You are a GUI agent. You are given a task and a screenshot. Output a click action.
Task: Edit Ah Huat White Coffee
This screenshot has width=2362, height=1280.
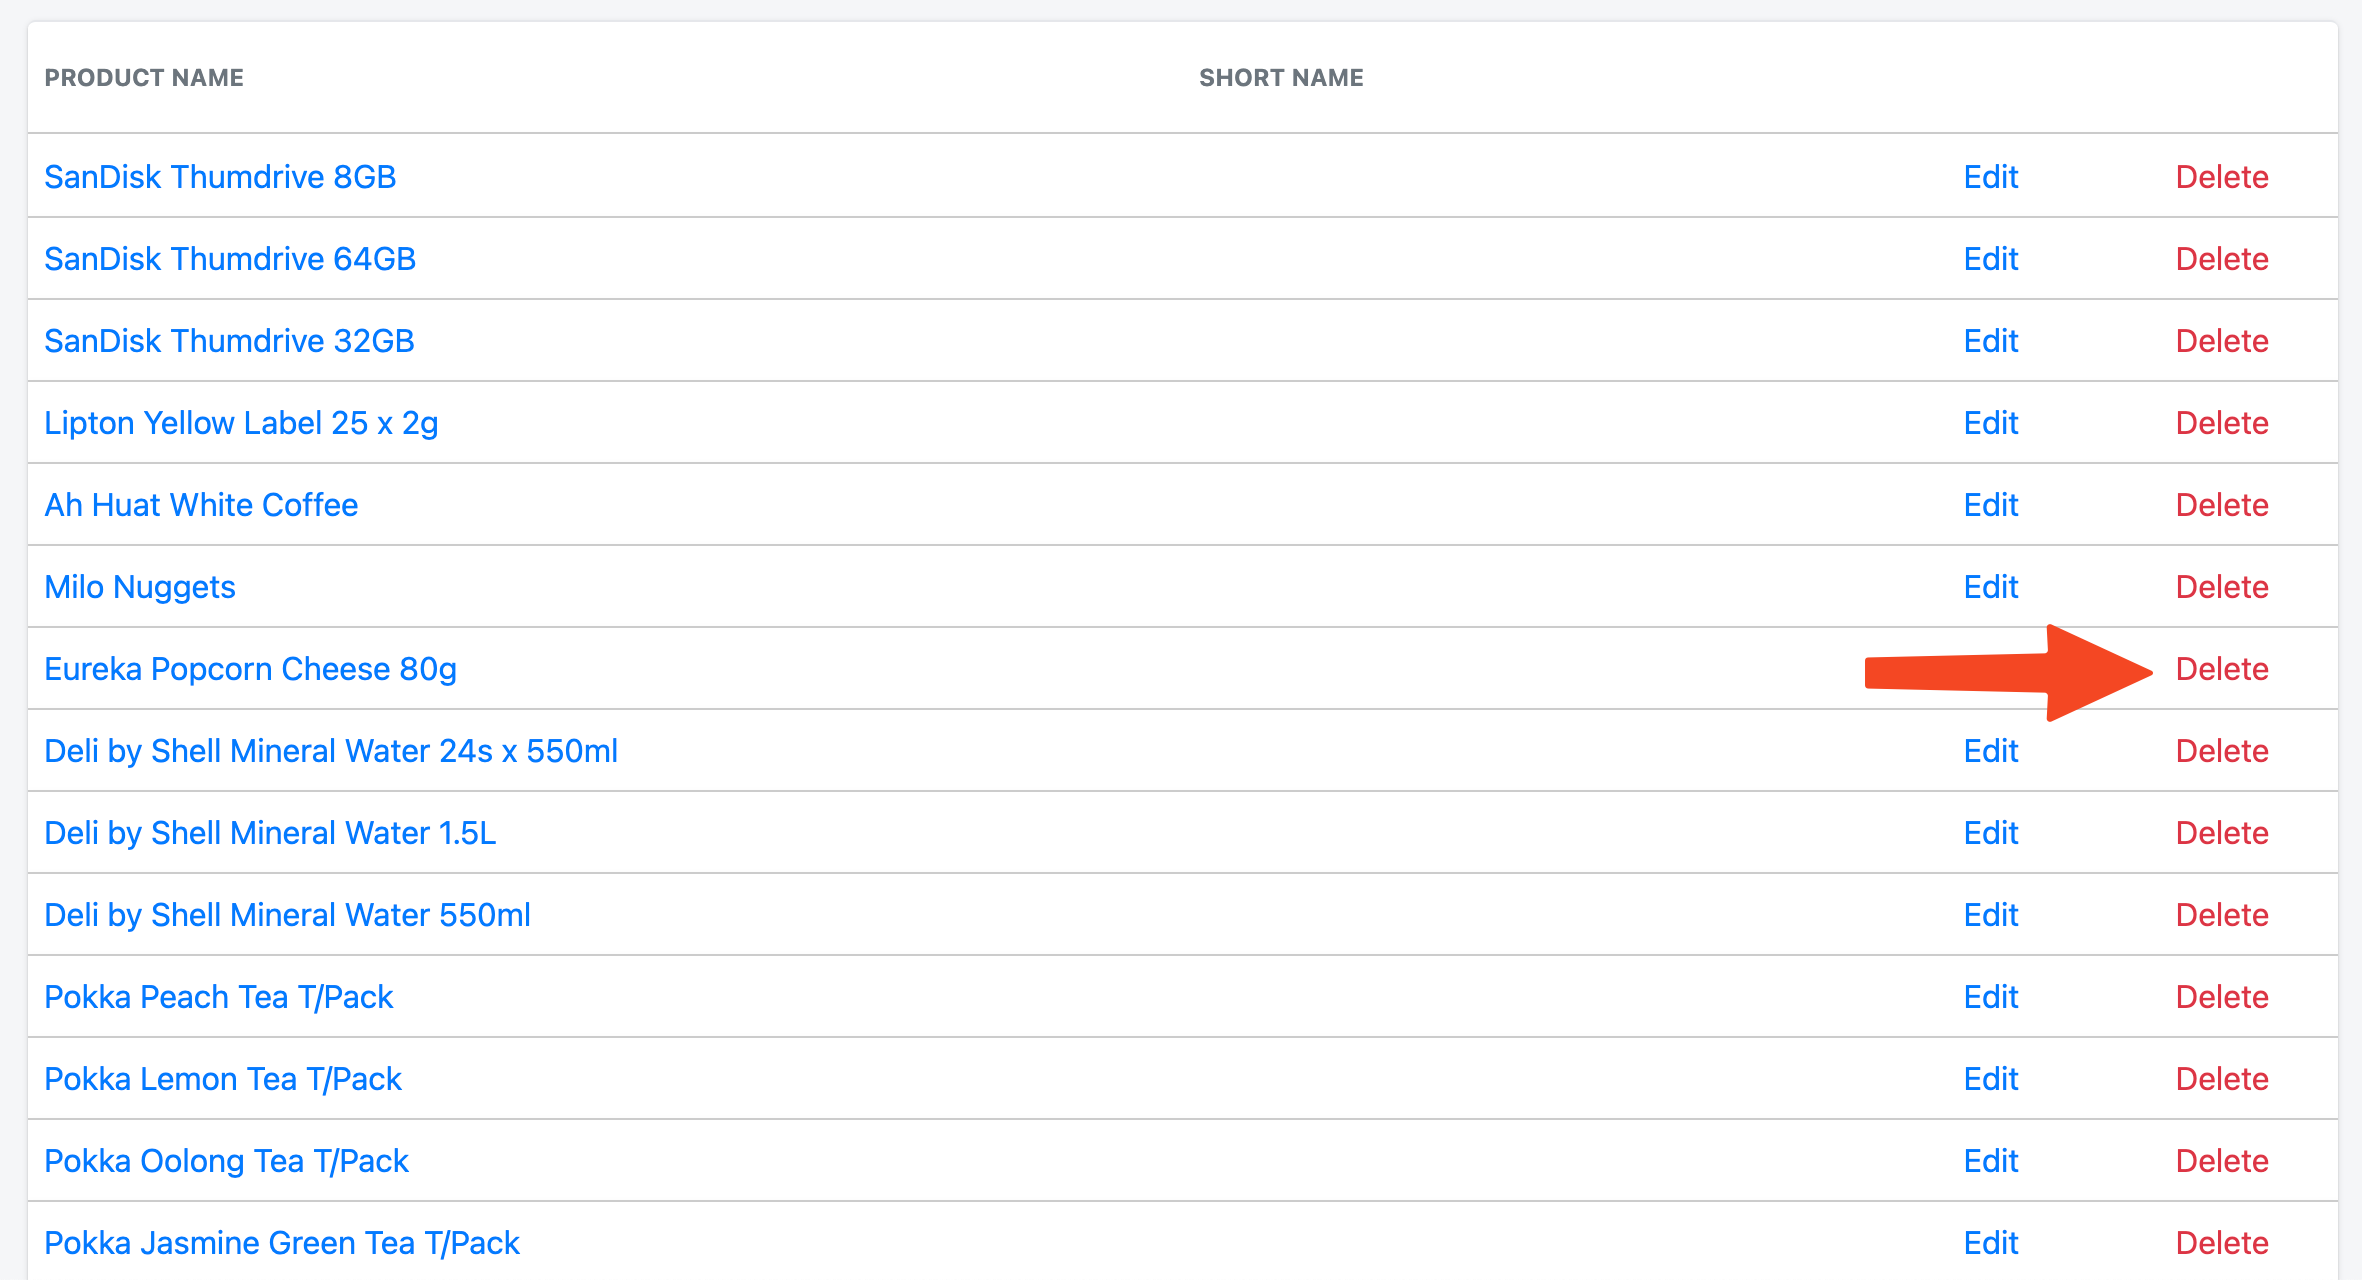[x=1990, y=505]
